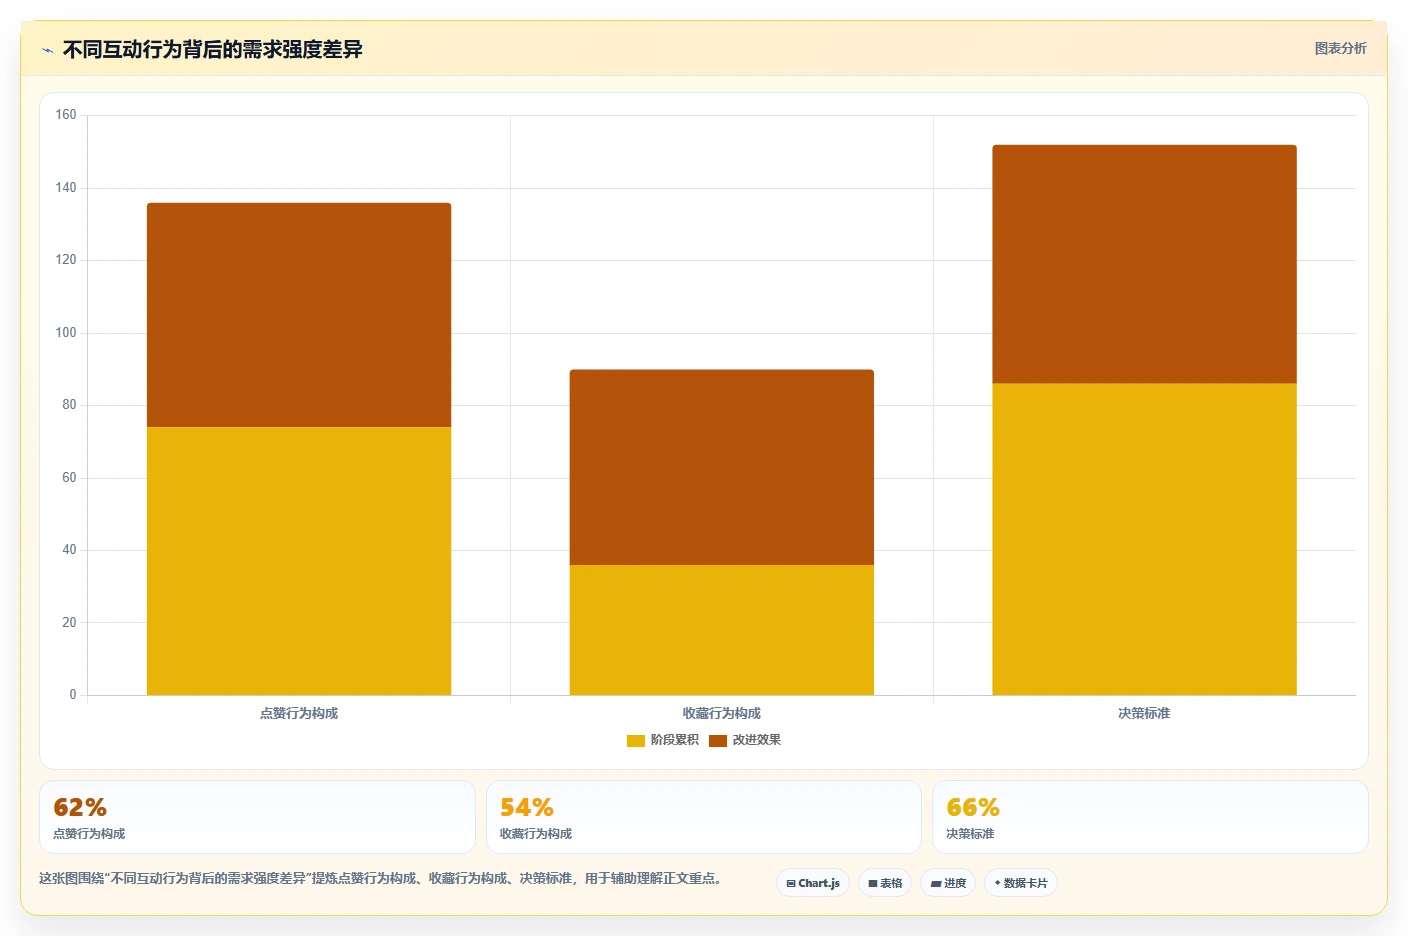The width and height of the screenshot is (1408, 936).
Task: Click the 54% figure
Action: [527, 807]
